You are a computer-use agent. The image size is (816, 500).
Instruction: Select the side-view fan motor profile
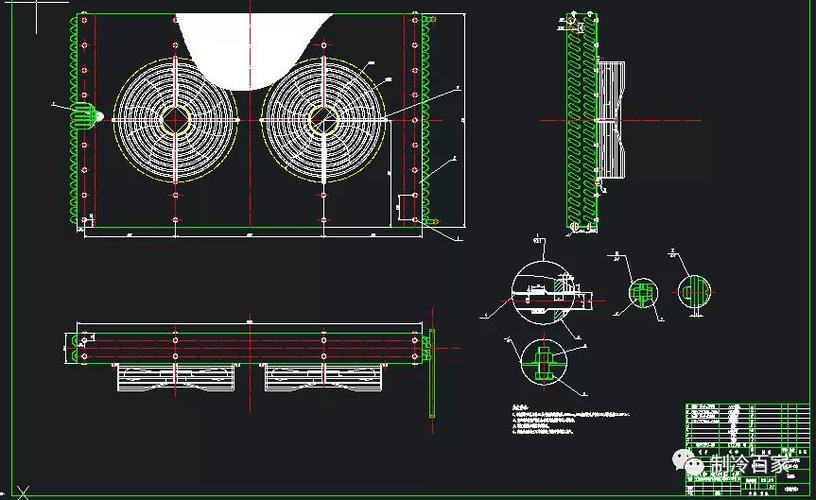(x=611, y=120)
